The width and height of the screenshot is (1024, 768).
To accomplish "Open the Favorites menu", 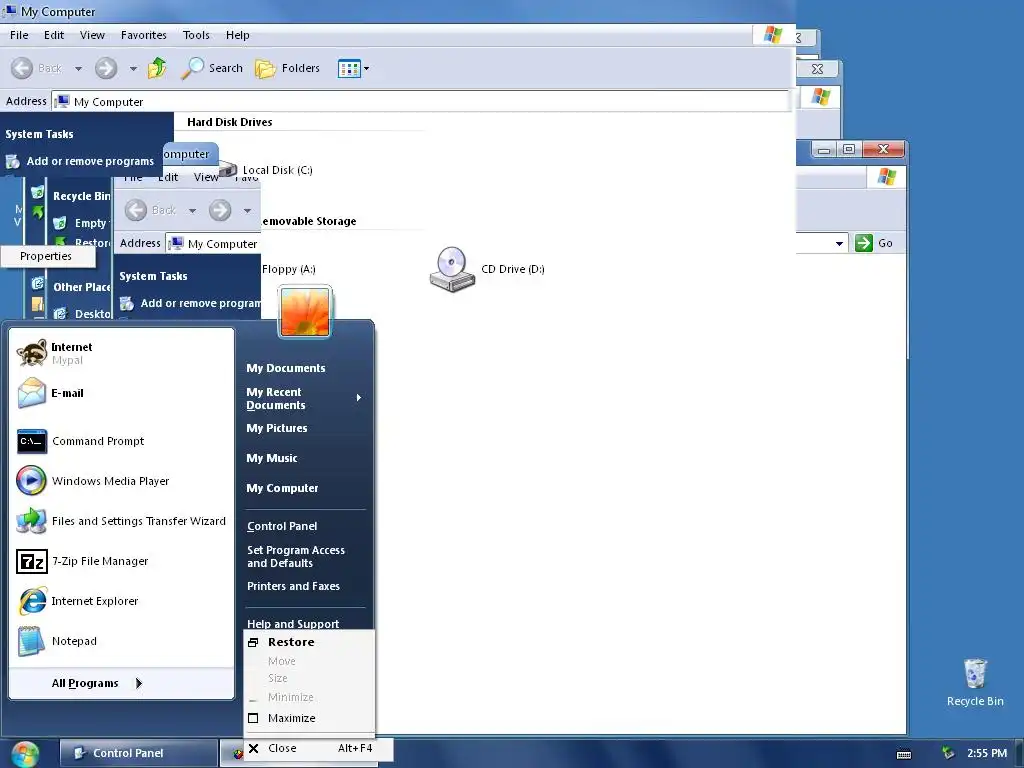I will 144,35.
